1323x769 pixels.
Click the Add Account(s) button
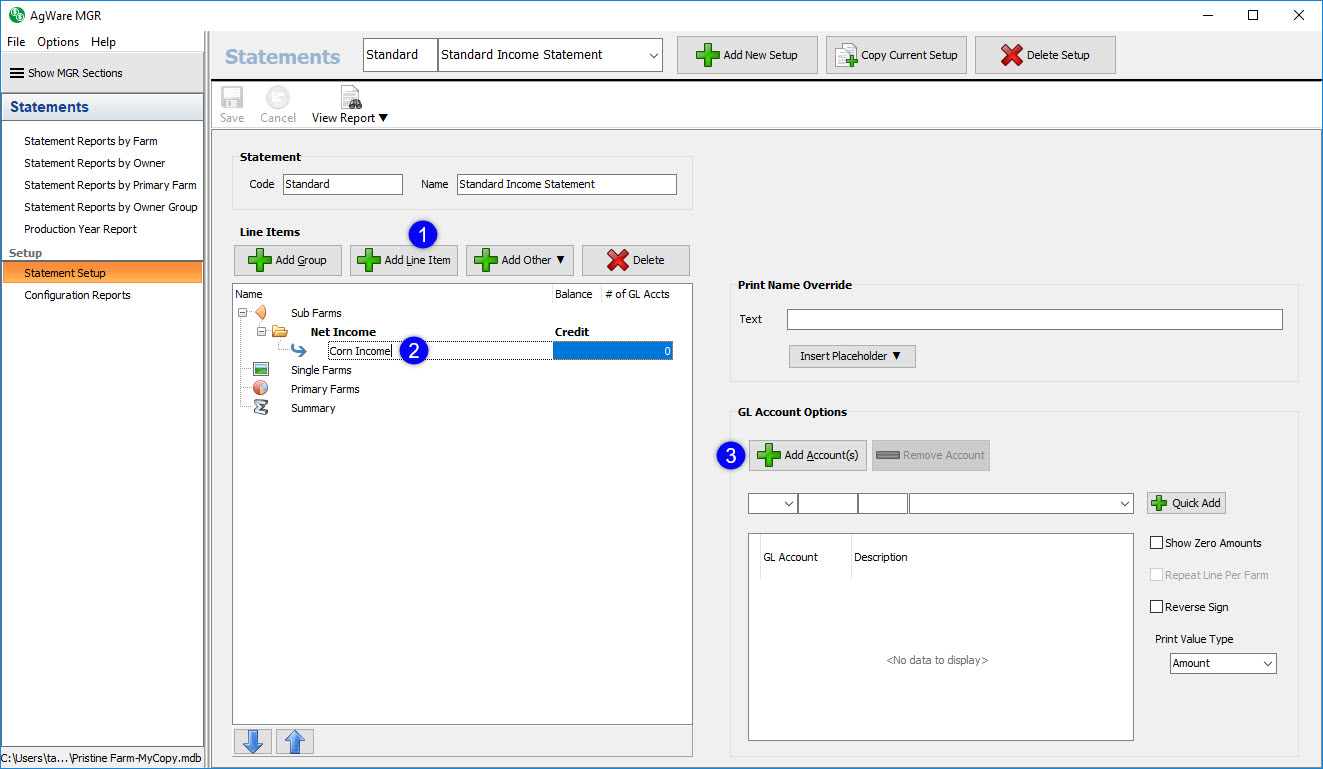click(808, 455)
